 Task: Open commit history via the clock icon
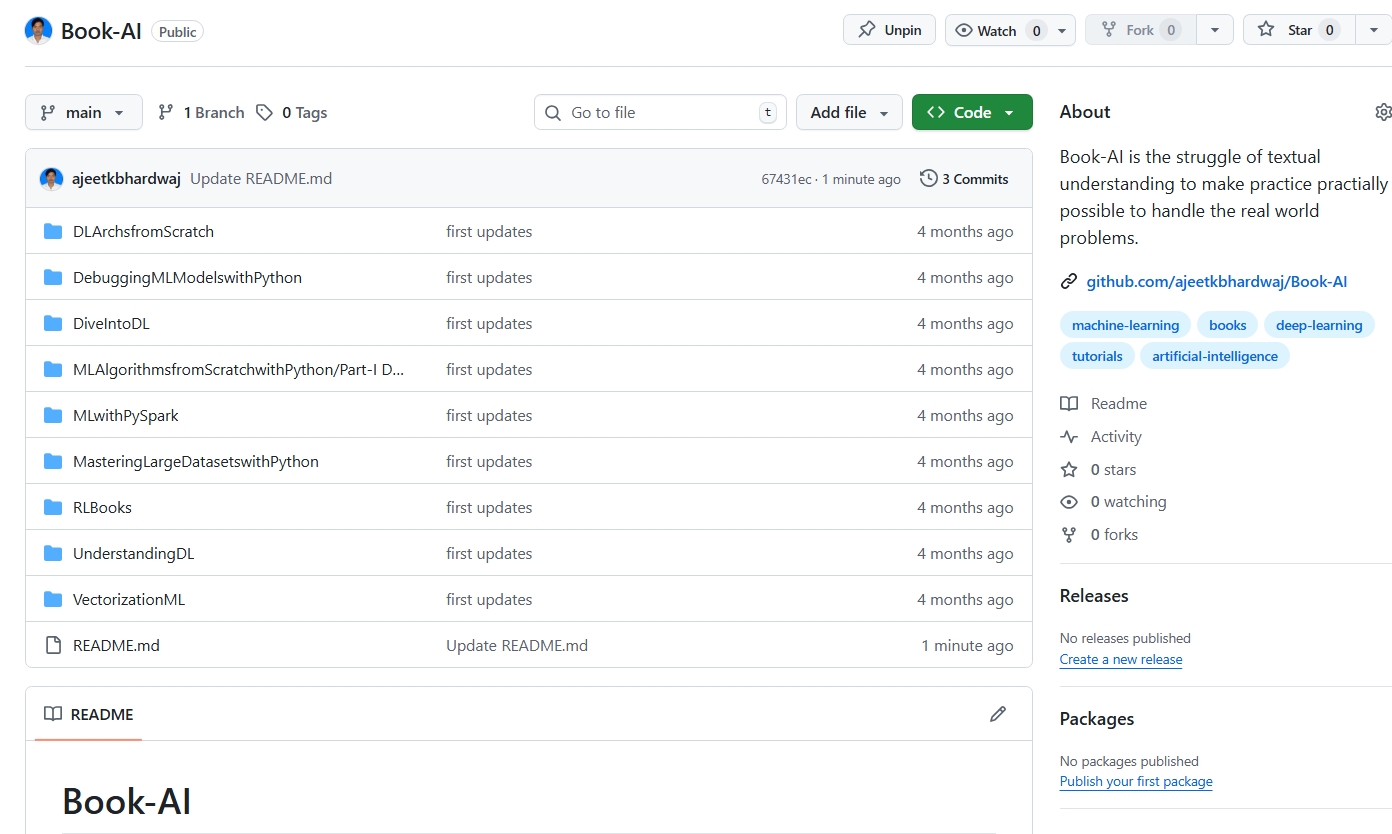click(x=927, y=178)
